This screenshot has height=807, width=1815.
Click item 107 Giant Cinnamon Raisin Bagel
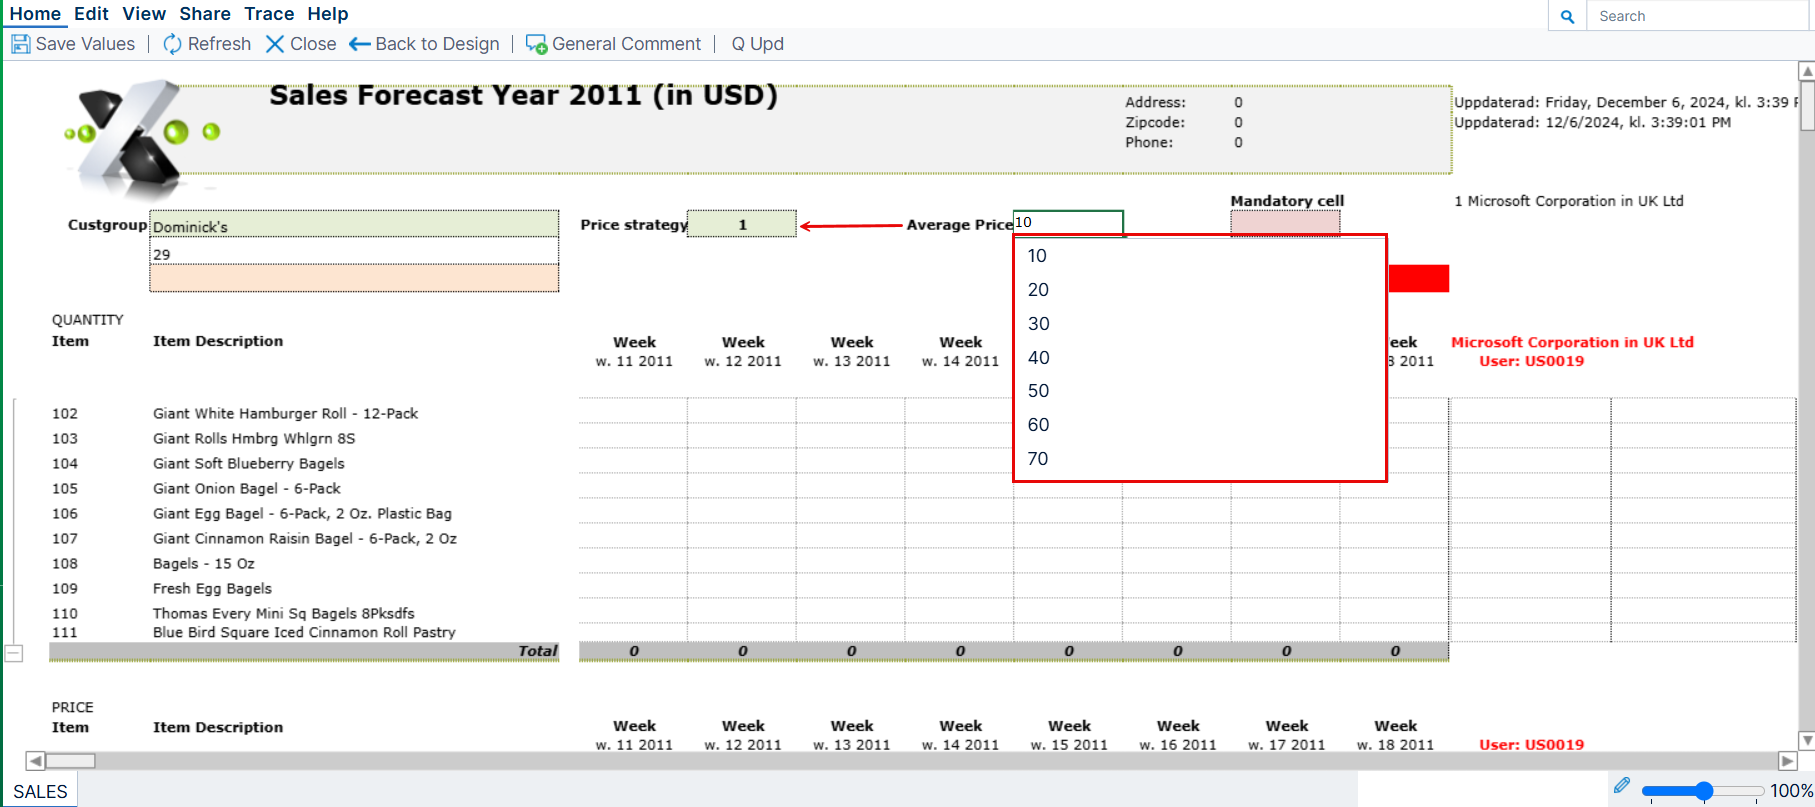[x=305, y=539]
